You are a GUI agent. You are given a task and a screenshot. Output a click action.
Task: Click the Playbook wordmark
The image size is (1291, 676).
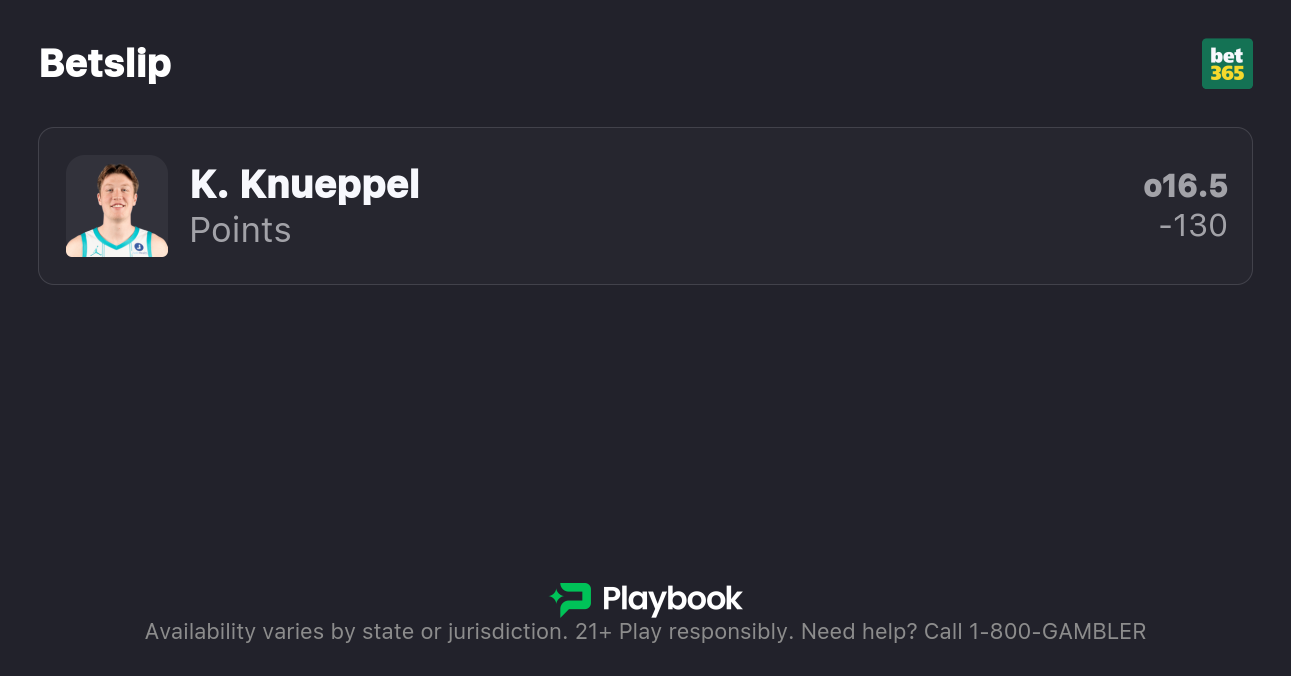(x=674, y=600)
